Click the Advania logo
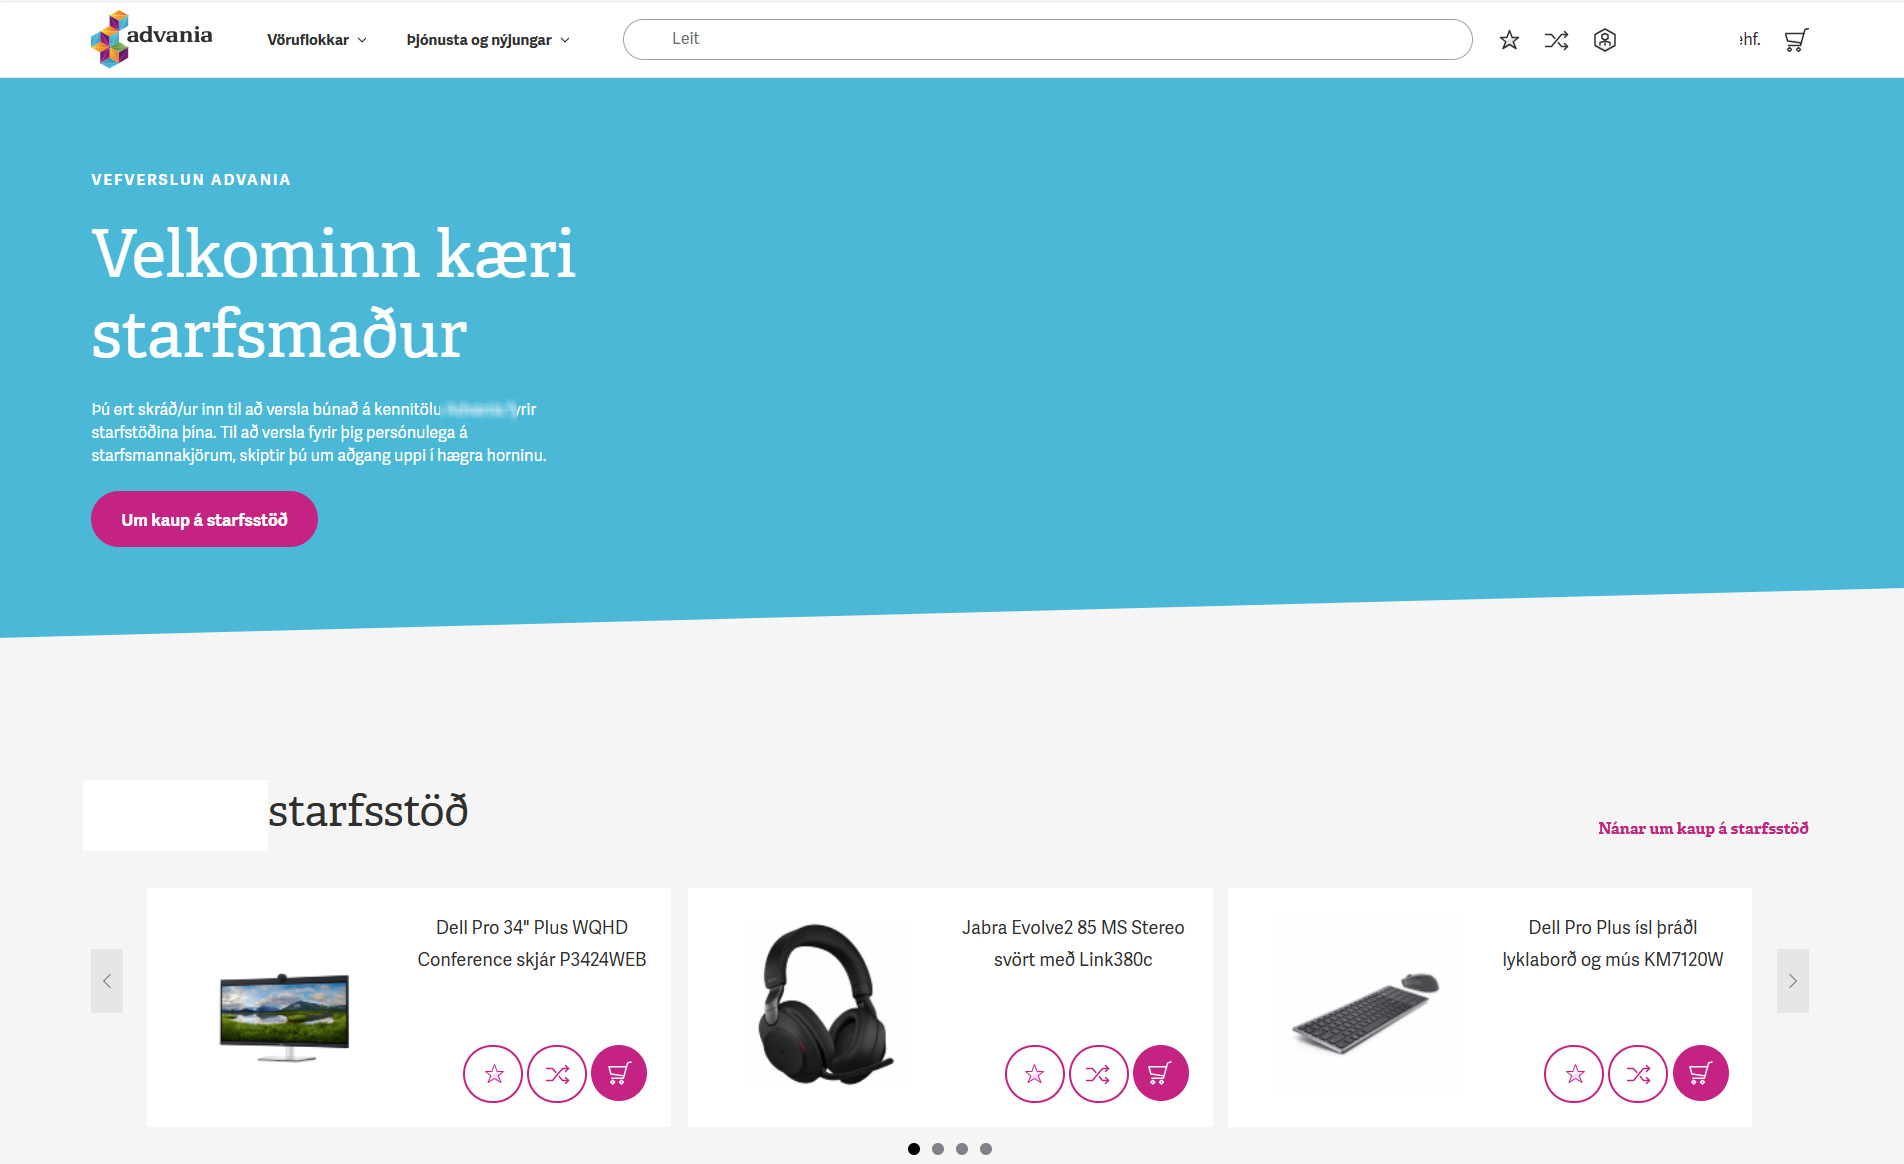The image size is (1904, 1164). (x=152, y=39)
